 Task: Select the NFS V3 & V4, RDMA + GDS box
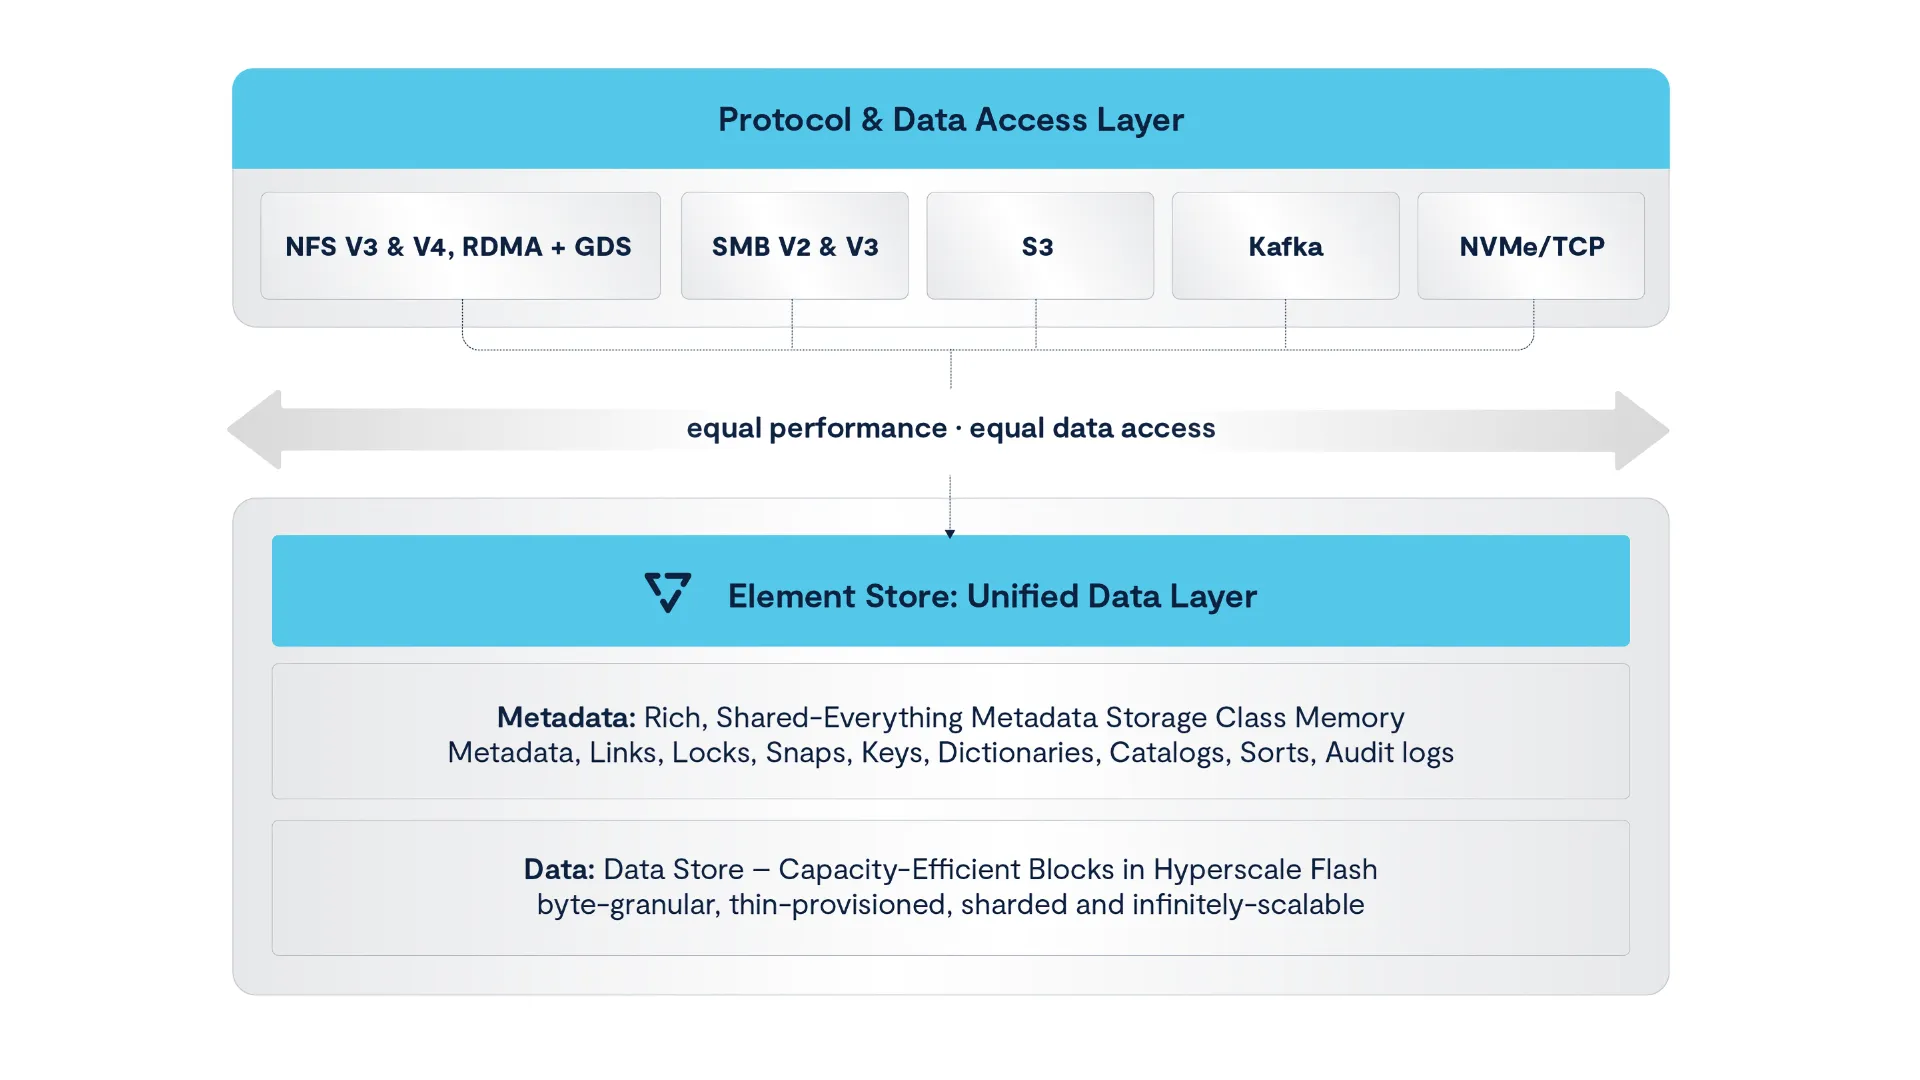[x=460, y=246]
